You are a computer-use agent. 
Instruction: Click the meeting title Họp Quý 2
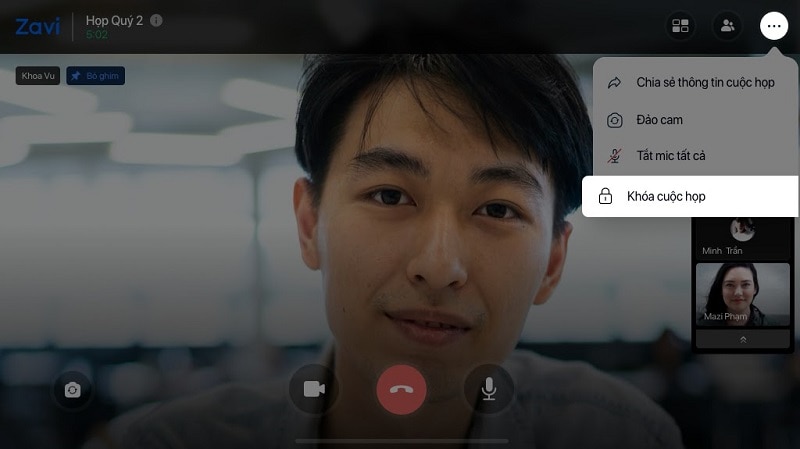114,20
